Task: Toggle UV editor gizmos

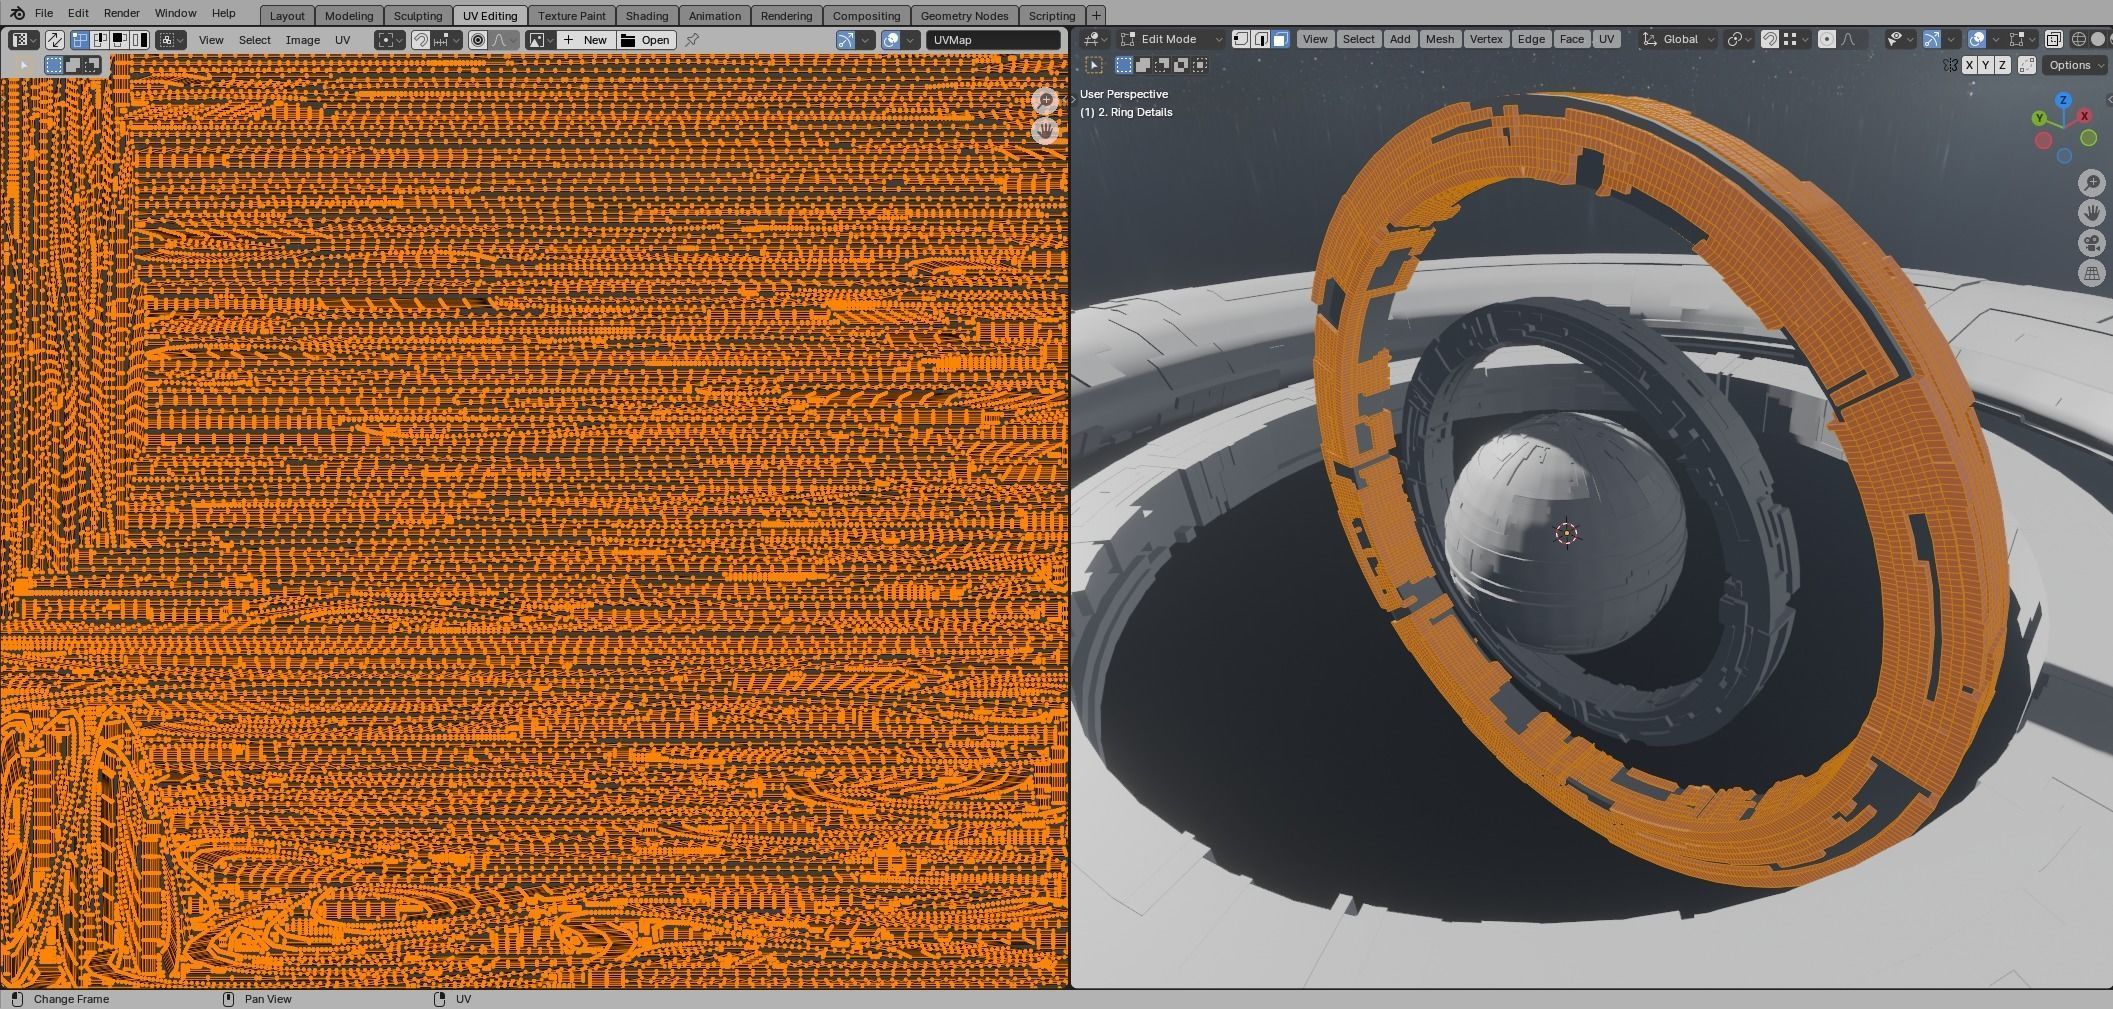Action: tap(845, 40)
